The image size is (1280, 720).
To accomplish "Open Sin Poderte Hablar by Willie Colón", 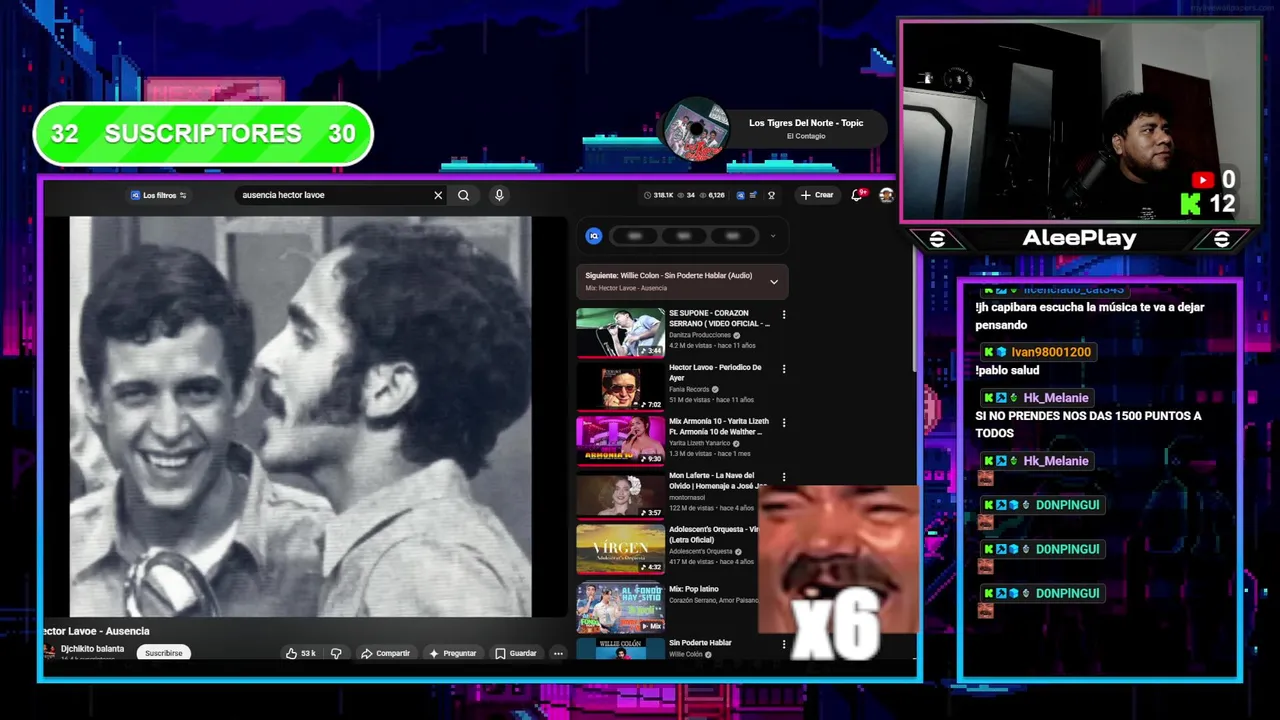I will pos(700,643).
